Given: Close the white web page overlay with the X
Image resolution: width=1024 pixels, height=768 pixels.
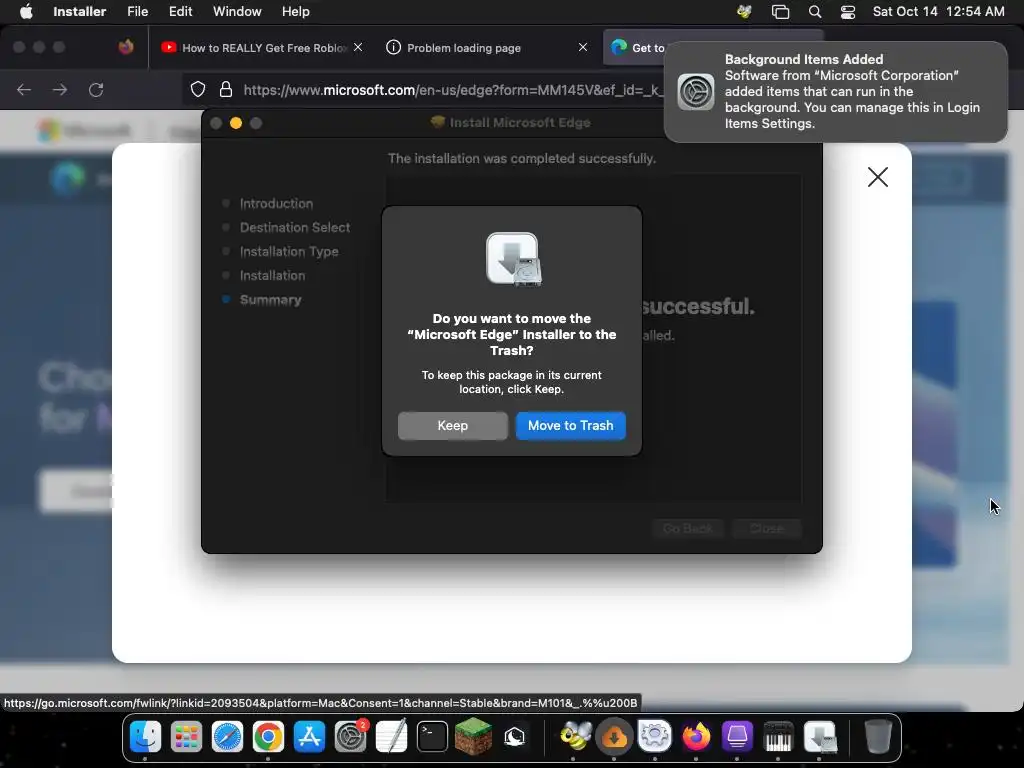Looking at the screenshot, I should point(878,177).
